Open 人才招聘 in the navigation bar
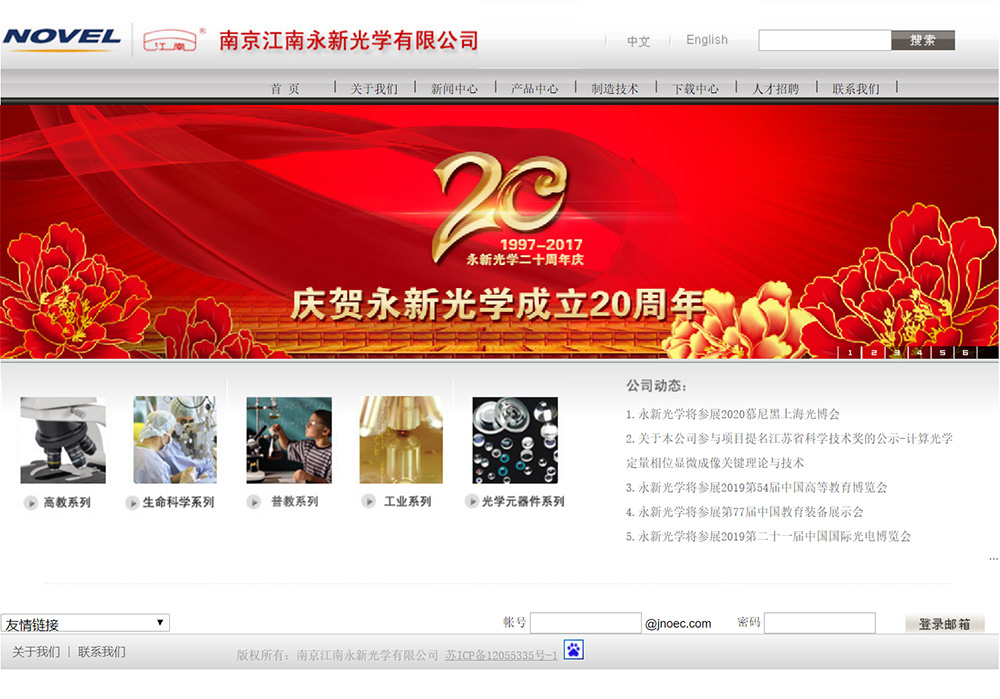The height and width of the screenshot is (699, 1000). [x=776, y=89]
